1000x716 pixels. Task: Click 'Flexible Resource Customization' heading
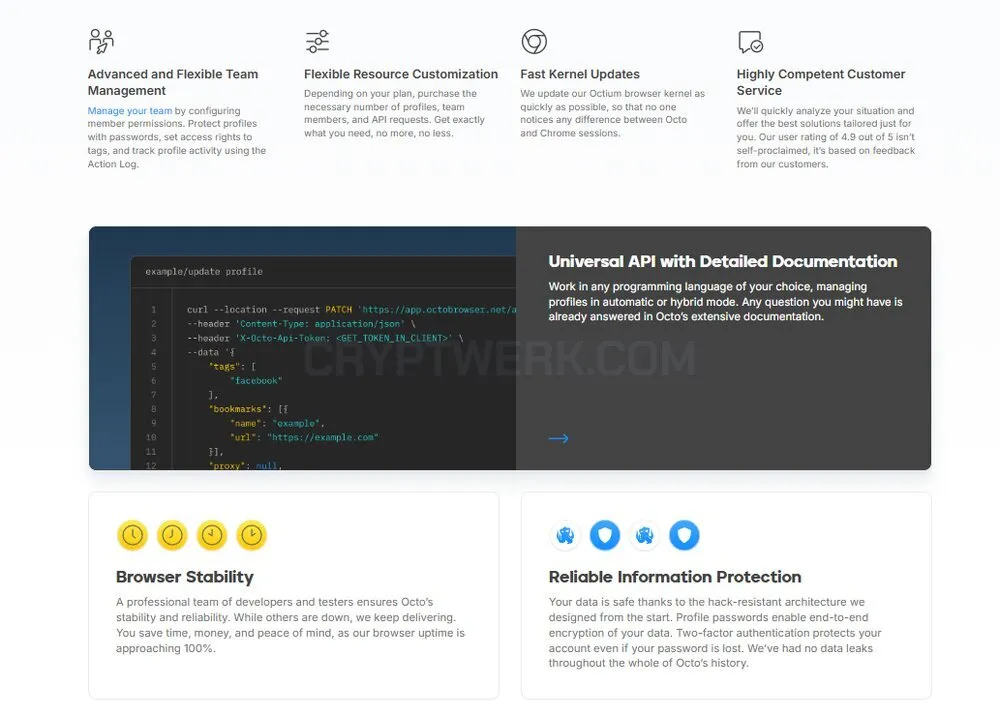point(401,74)
